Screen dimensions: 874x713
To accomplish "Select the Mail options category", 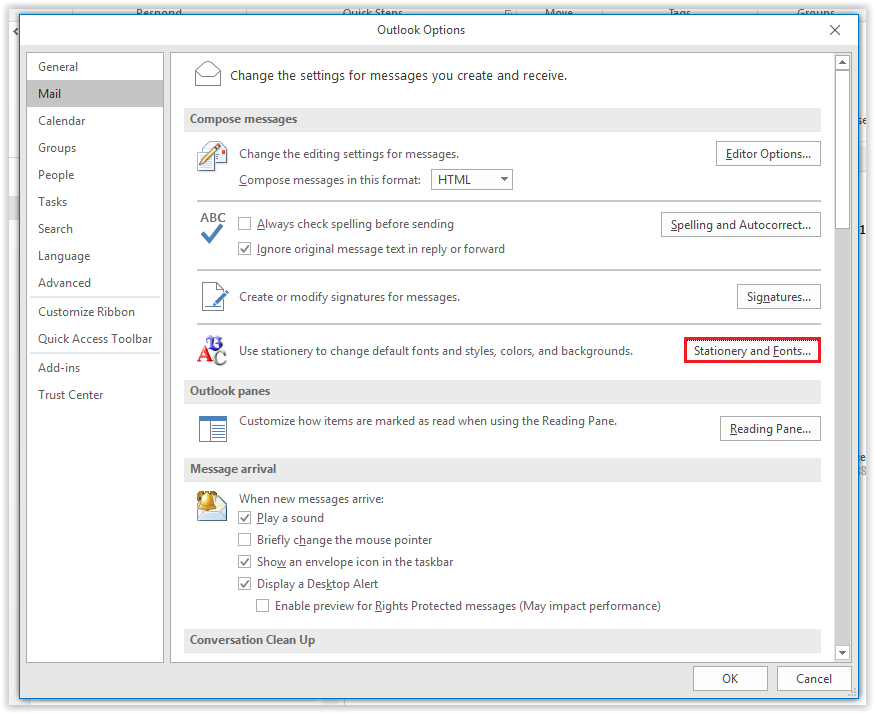I will click(x=95, y=94).
